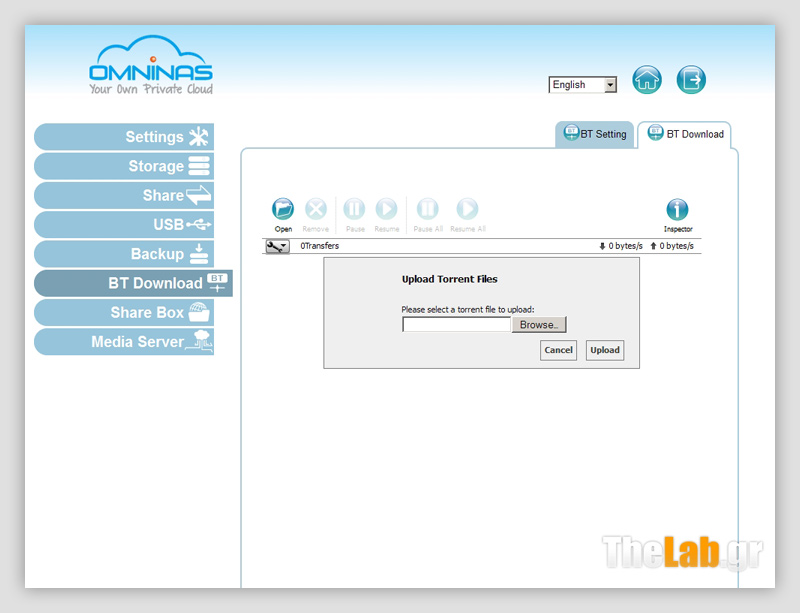Viewport: 800px width, 613px height.
Task: Click the Pause All icon
Action: click(427, 209)
